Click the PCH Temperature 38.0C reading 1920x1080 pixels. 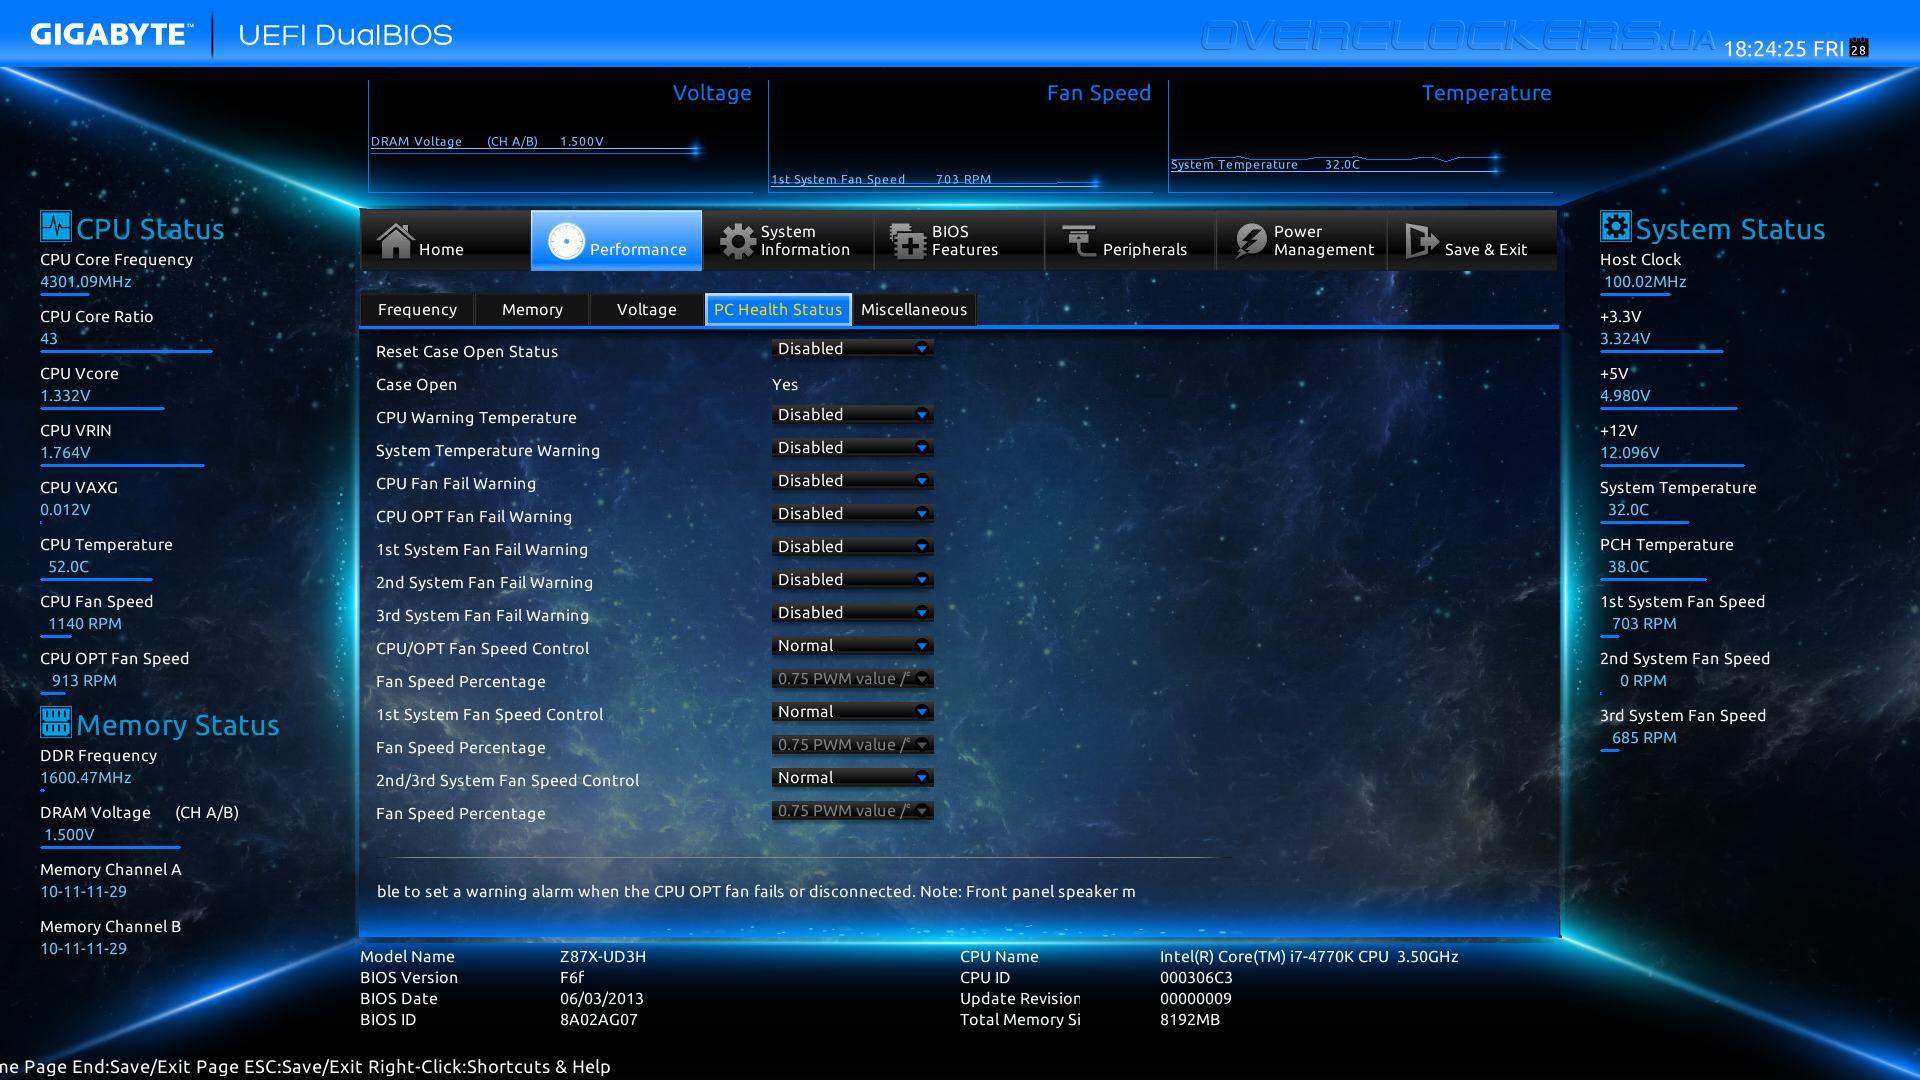tap(1628, 567)
